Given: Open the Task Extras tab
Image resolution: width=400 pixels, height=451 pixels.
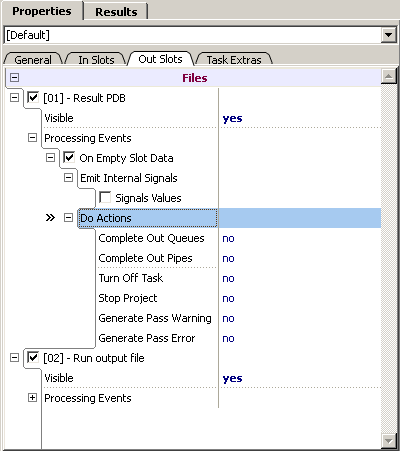Looking at the screenshot, I should click(x=234, y=60).
